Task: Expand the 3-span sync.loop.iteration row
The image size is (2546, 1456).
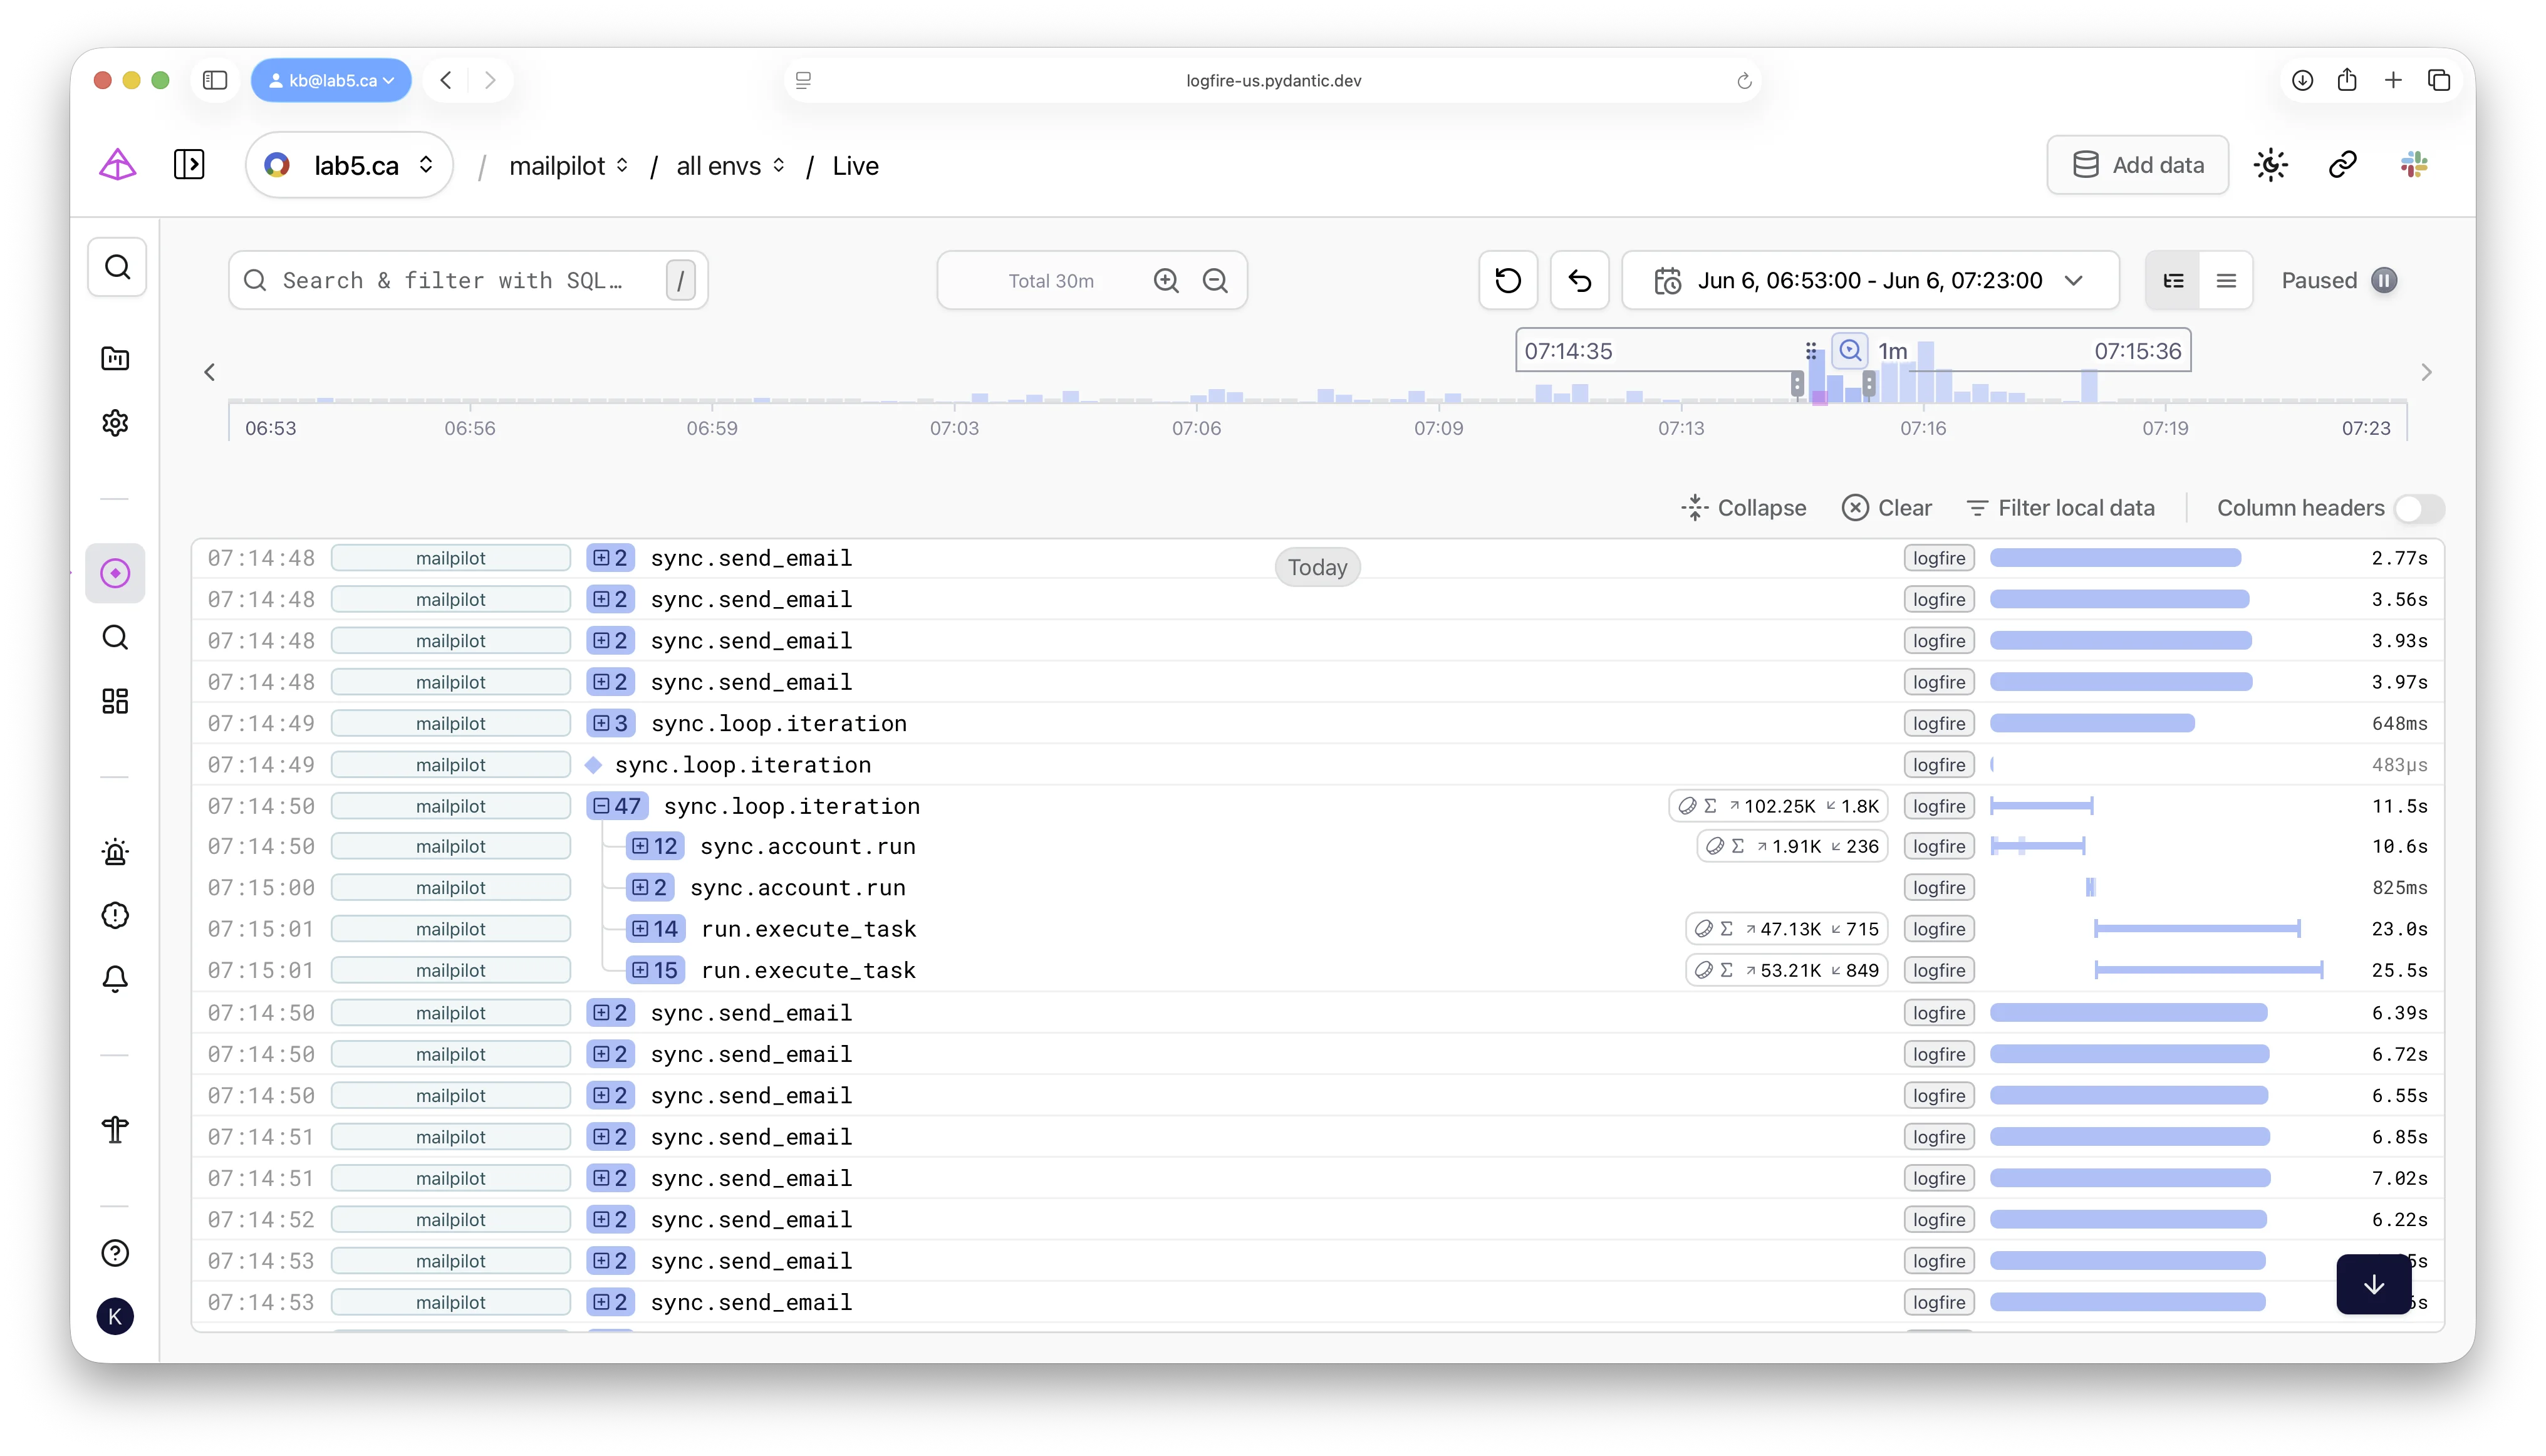Action: coord(610,723)
